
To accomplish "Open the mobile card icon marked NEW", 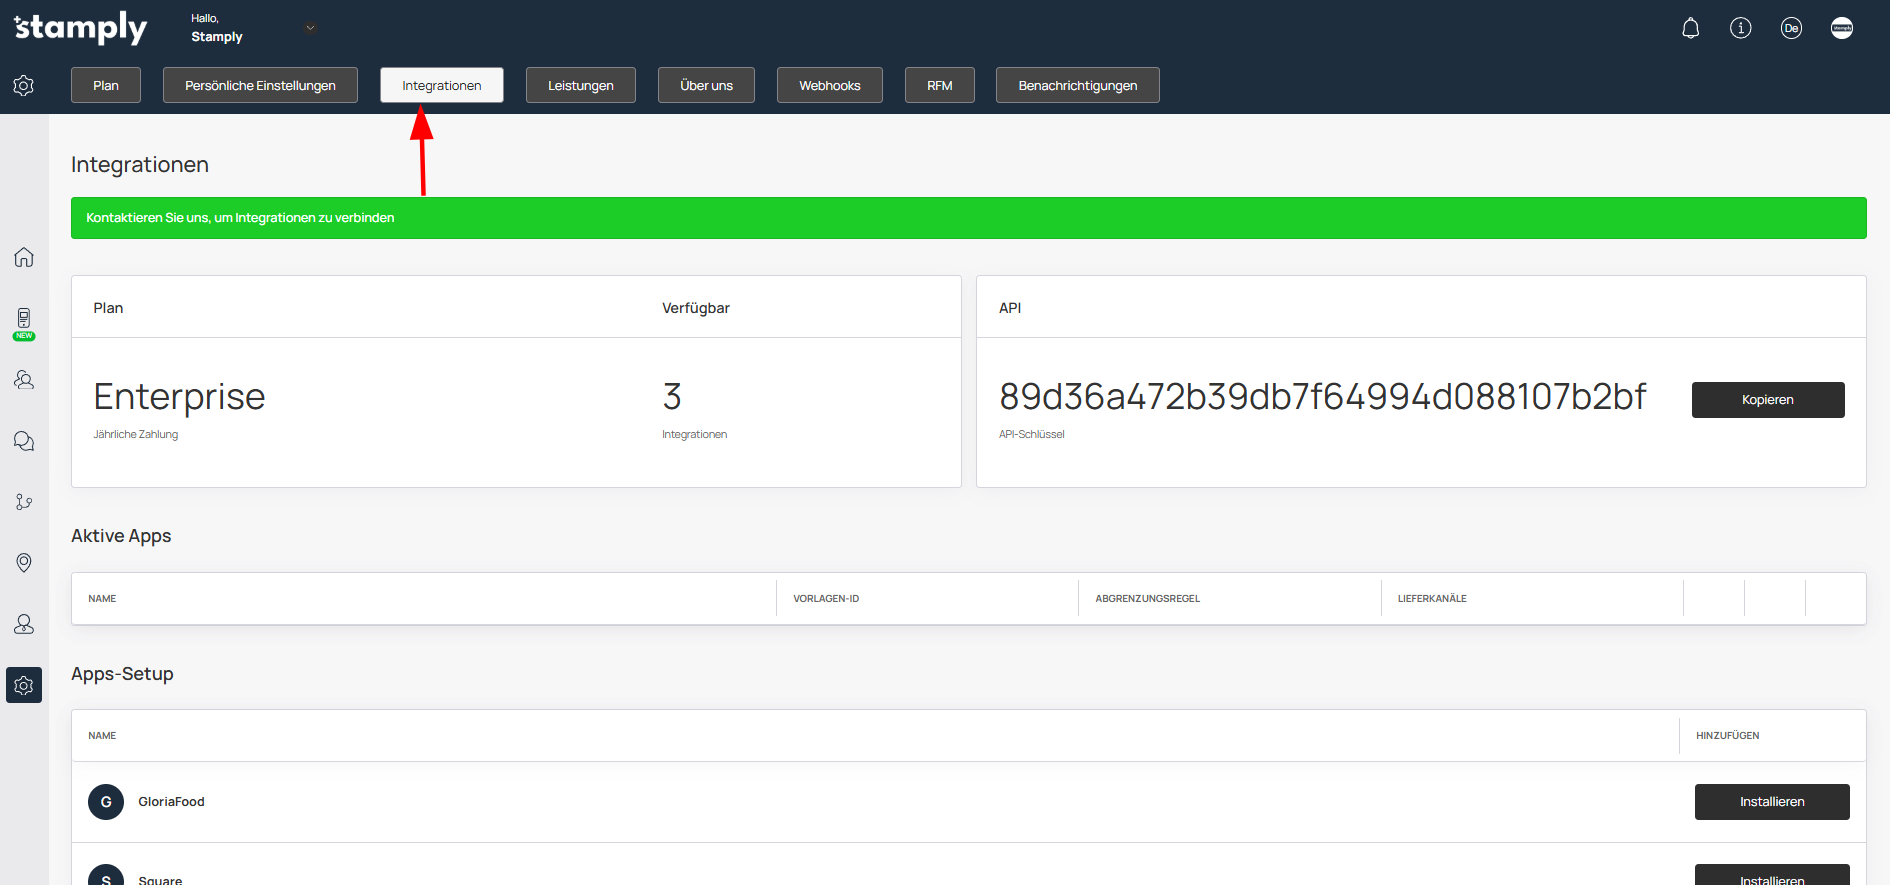I will (x=24, y=320).
